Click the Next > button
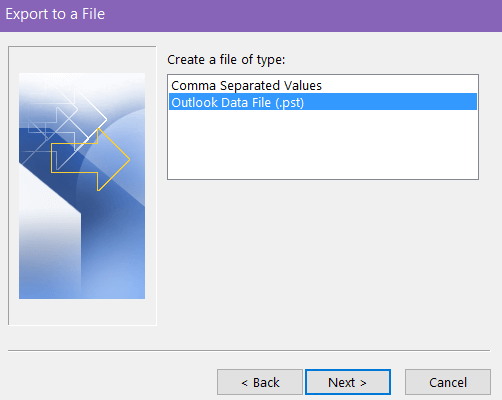 click(348, 382)
